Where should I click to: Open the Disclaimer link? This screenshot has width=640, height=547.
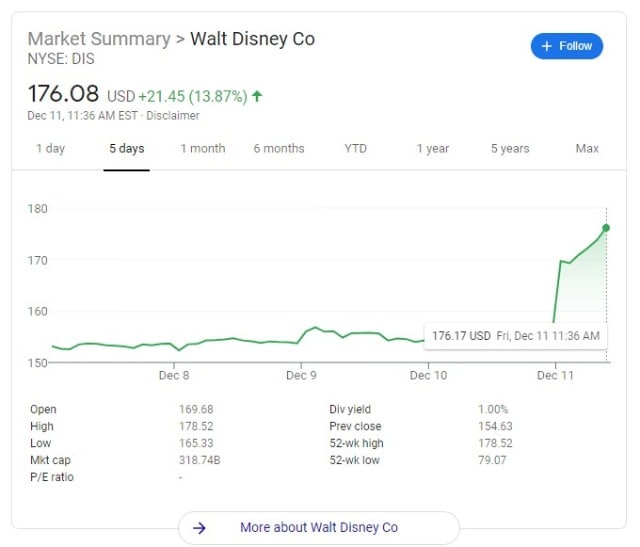[173, 116]
